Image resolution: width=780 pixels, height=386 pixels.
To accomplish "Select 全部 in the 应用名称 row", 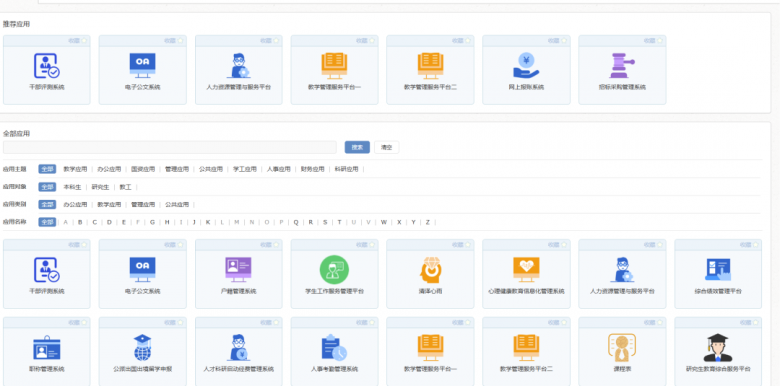I will pyautogui.click(x=47, y=222).
